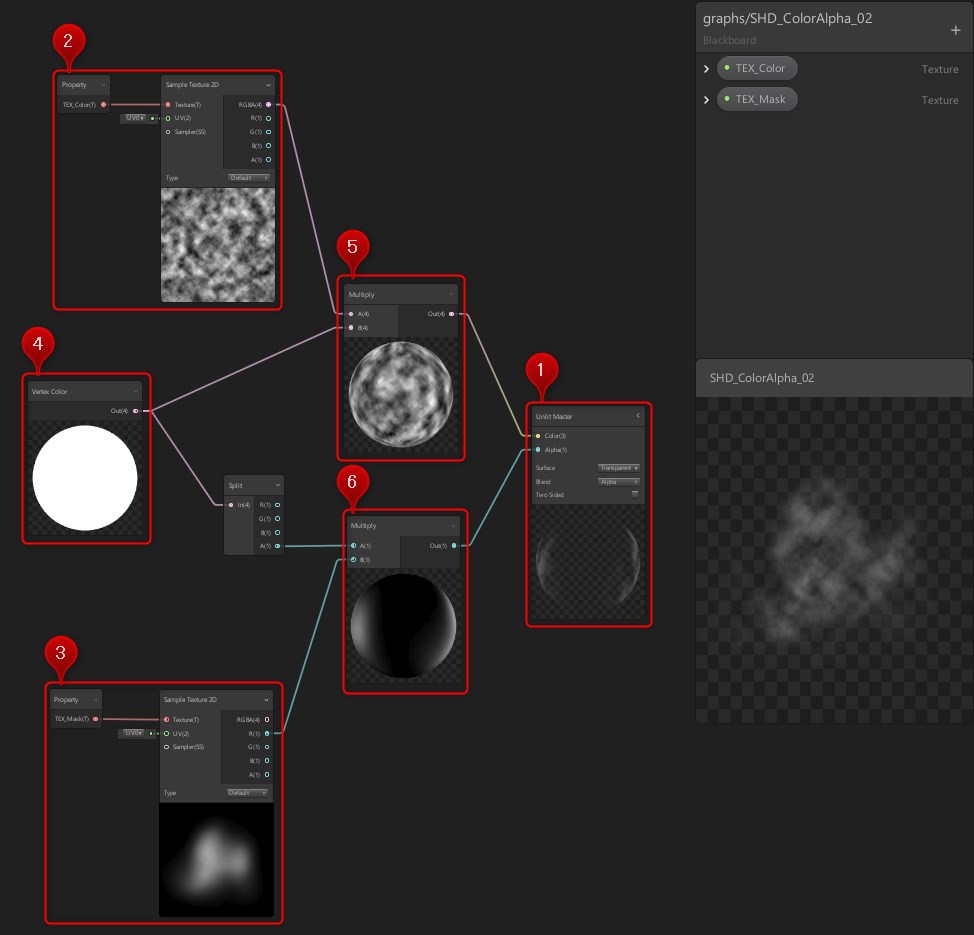Click R(1) output port of TEX_Color sampler
The image size is (974, 935).
(268, 118)
